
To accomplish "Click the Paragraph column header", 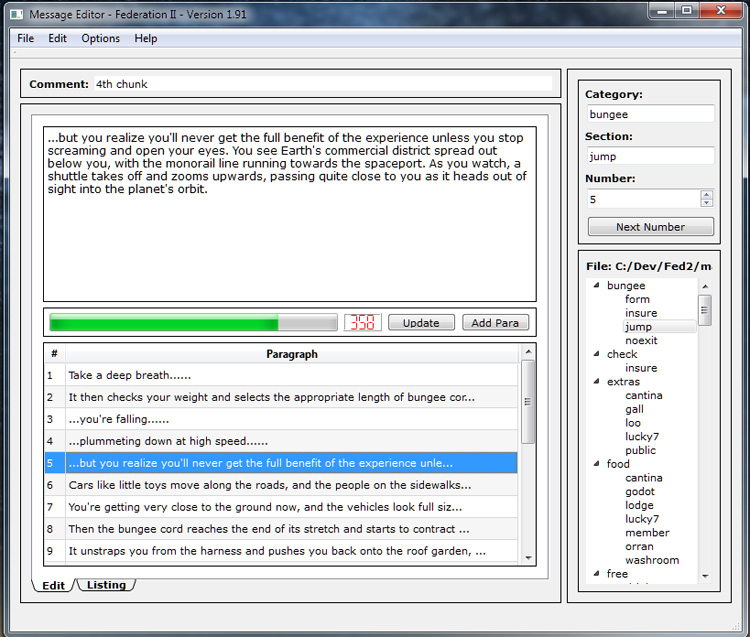I will pyautogui.click(x=292, y=354).
